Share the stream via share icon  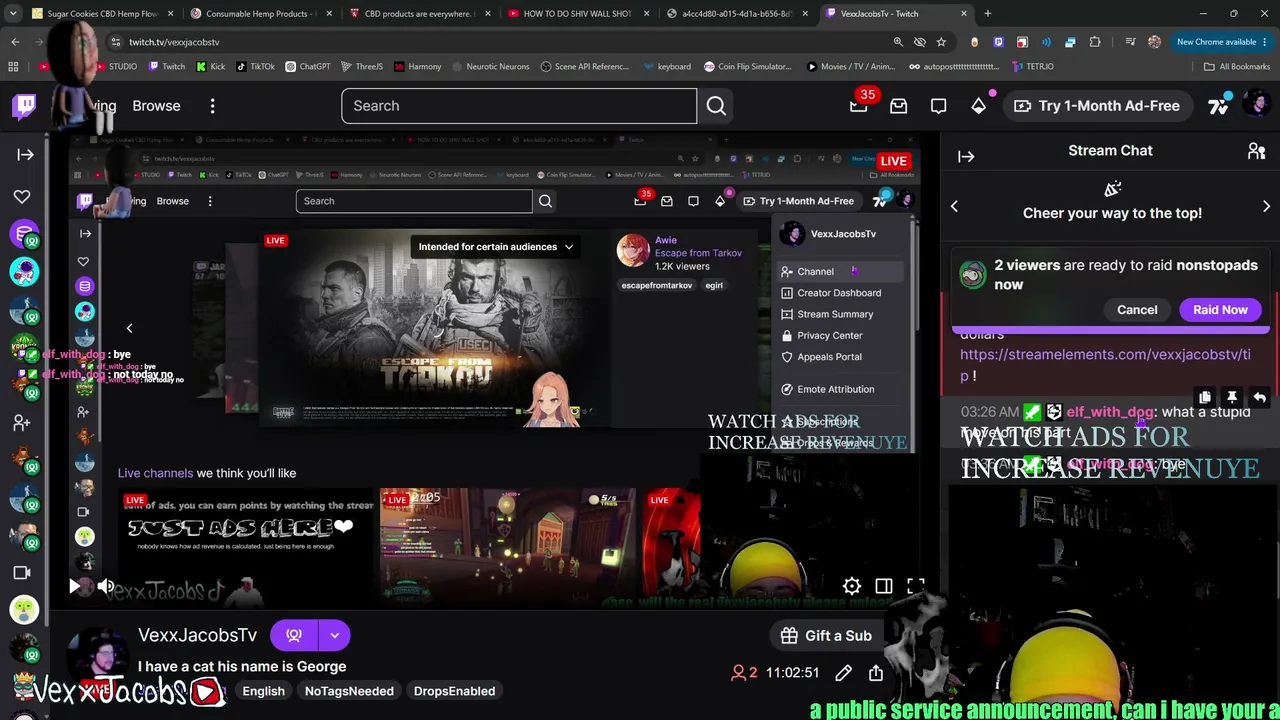876,673
